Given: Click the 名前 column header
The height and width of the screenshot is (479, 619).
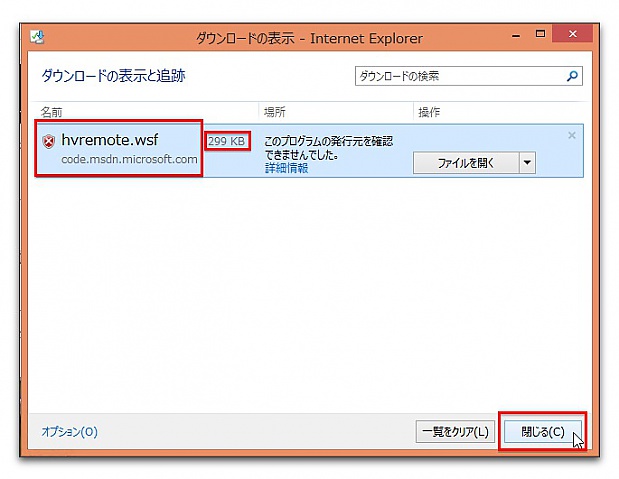Looking at the screenshot, I should point(51,112).
